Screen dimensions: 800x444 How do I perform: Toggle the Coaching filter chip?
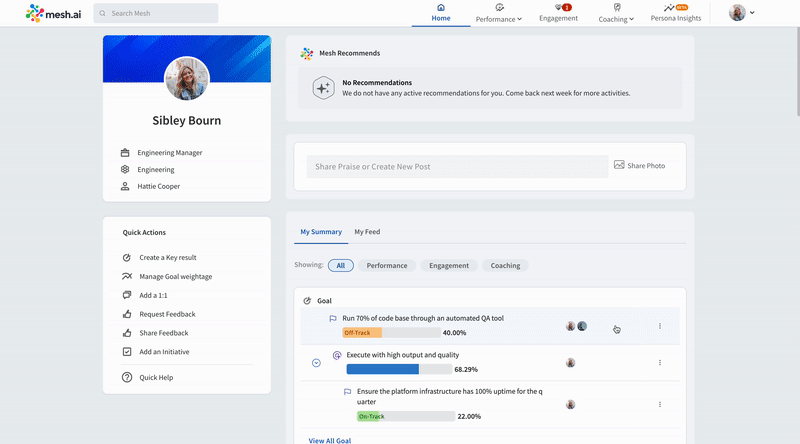[505, 265]
